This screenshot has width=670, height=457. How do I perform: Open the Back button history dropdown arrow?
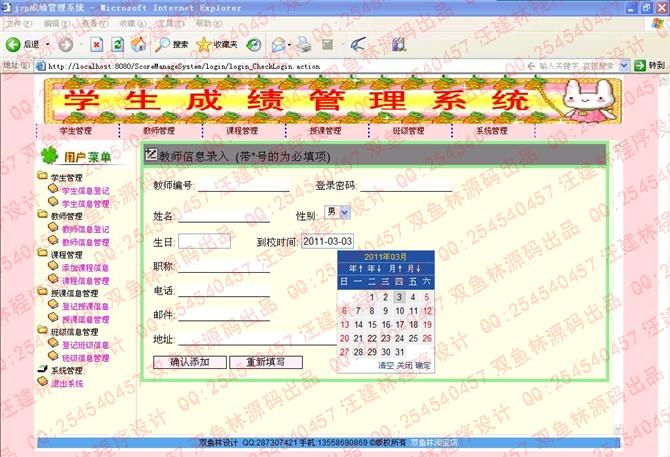coord(47,44)
